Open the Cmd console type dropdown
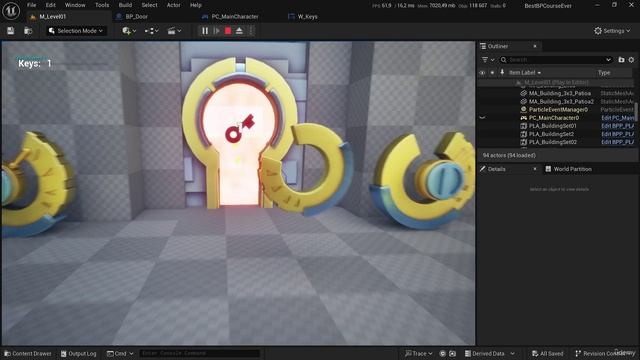This screenshot has width=640, height=360. click(x=120, y=353)
